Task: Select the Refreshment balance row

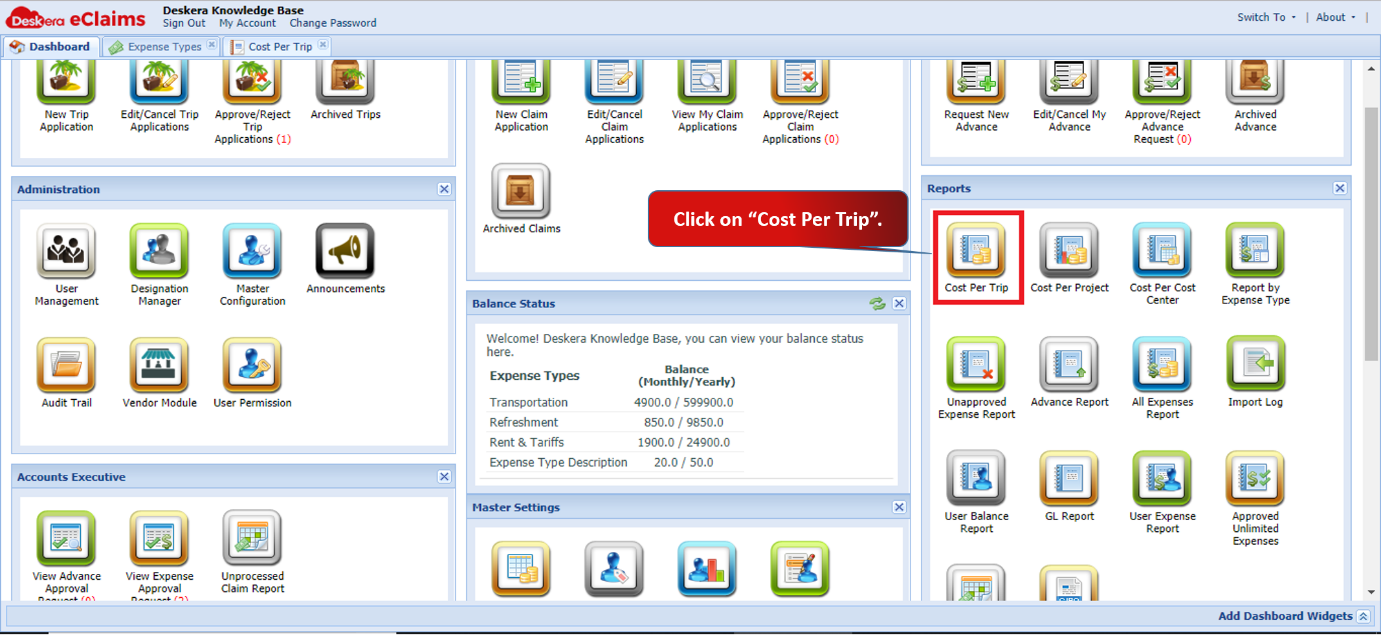Action: (615, 422)
